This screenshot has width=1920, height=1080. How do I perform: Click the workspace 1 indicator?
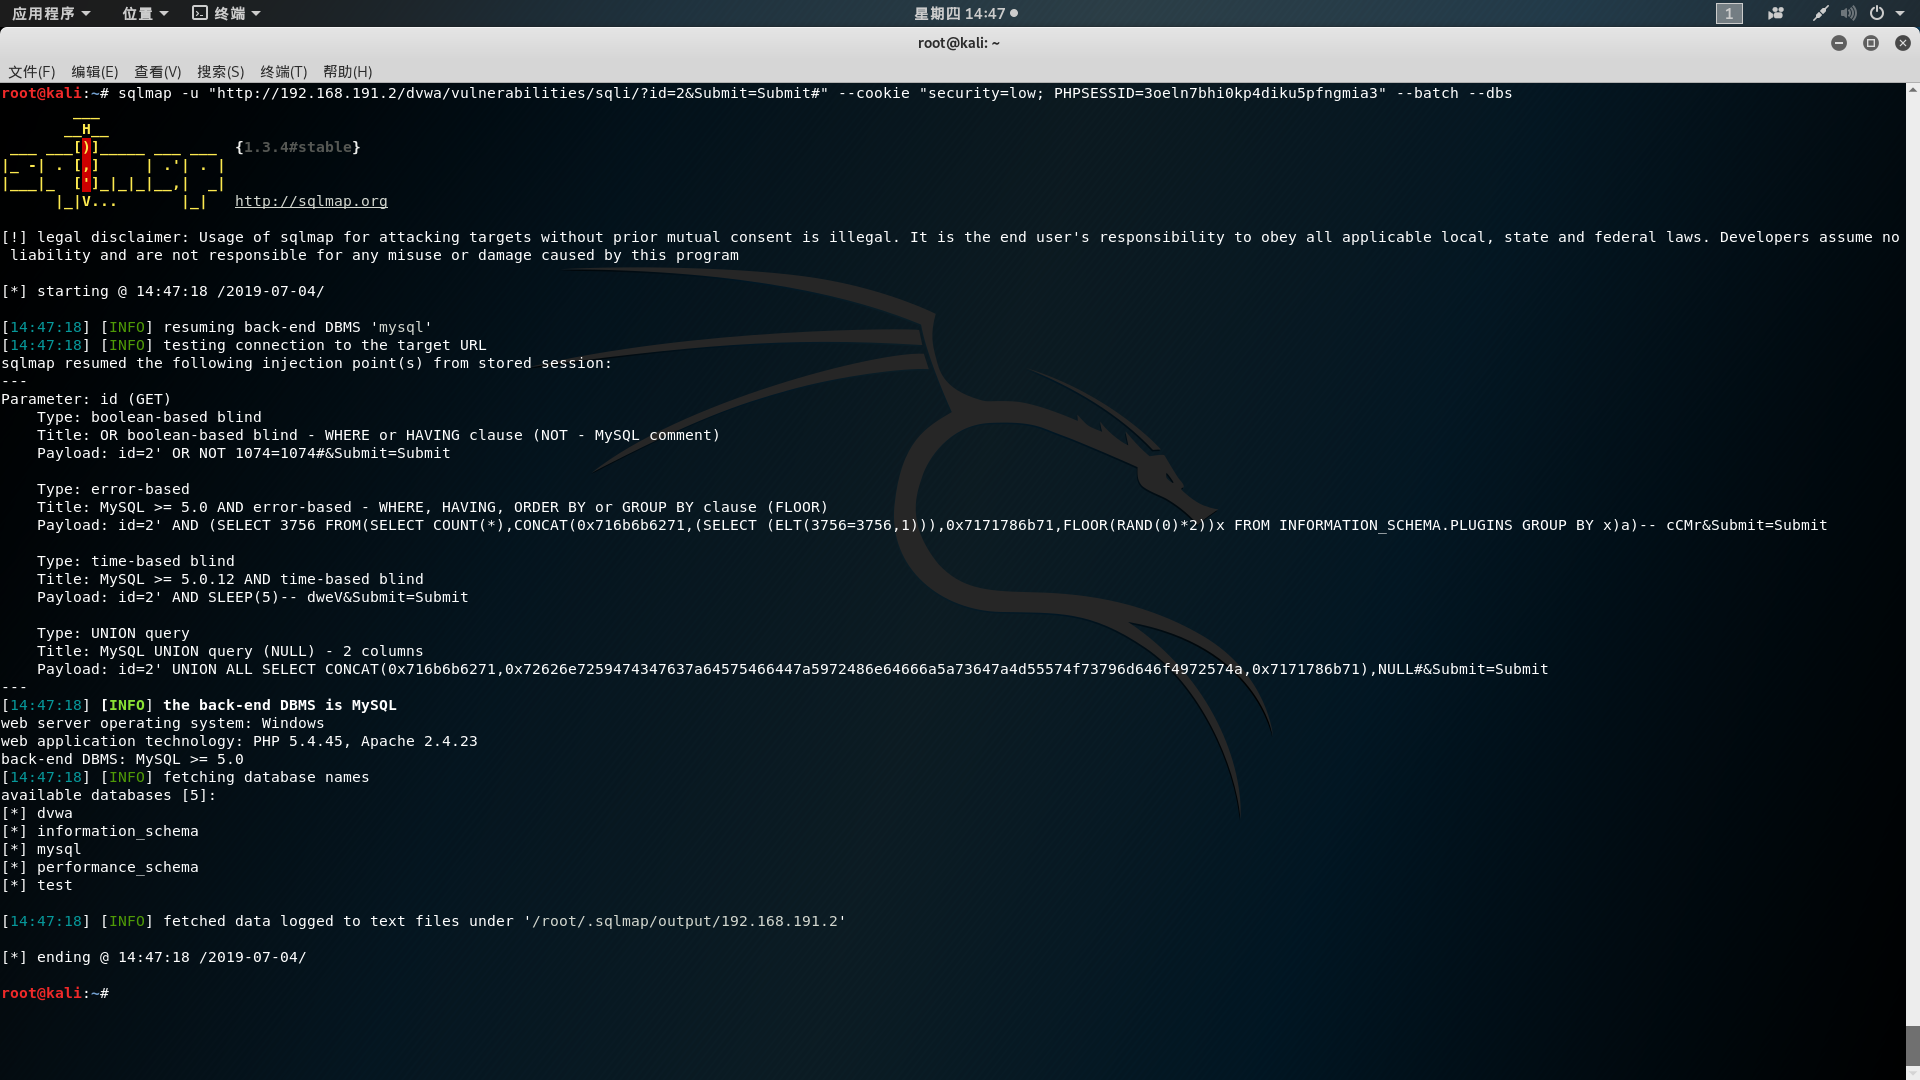coord(1729,13)
